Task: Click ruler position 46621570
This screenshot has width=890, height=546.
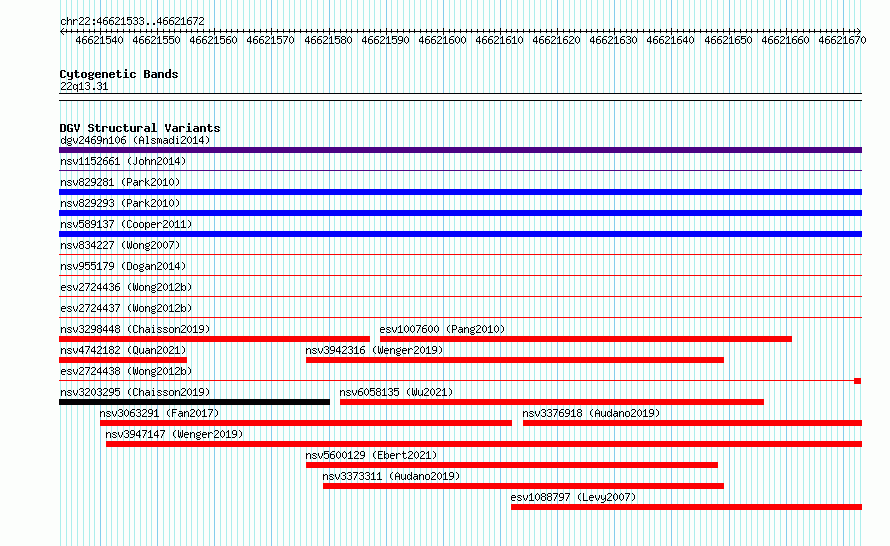Action: point(270,40)
